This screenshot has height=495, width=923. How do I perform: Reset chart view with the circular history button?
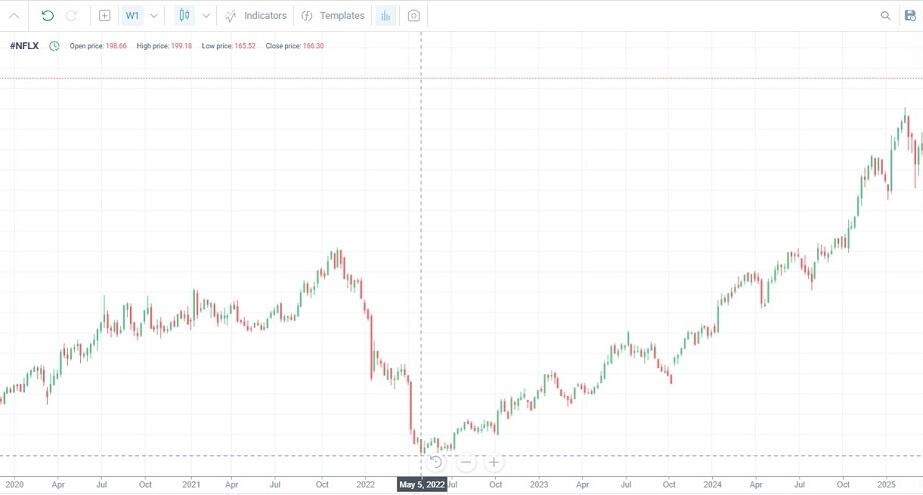coord(437,462)
